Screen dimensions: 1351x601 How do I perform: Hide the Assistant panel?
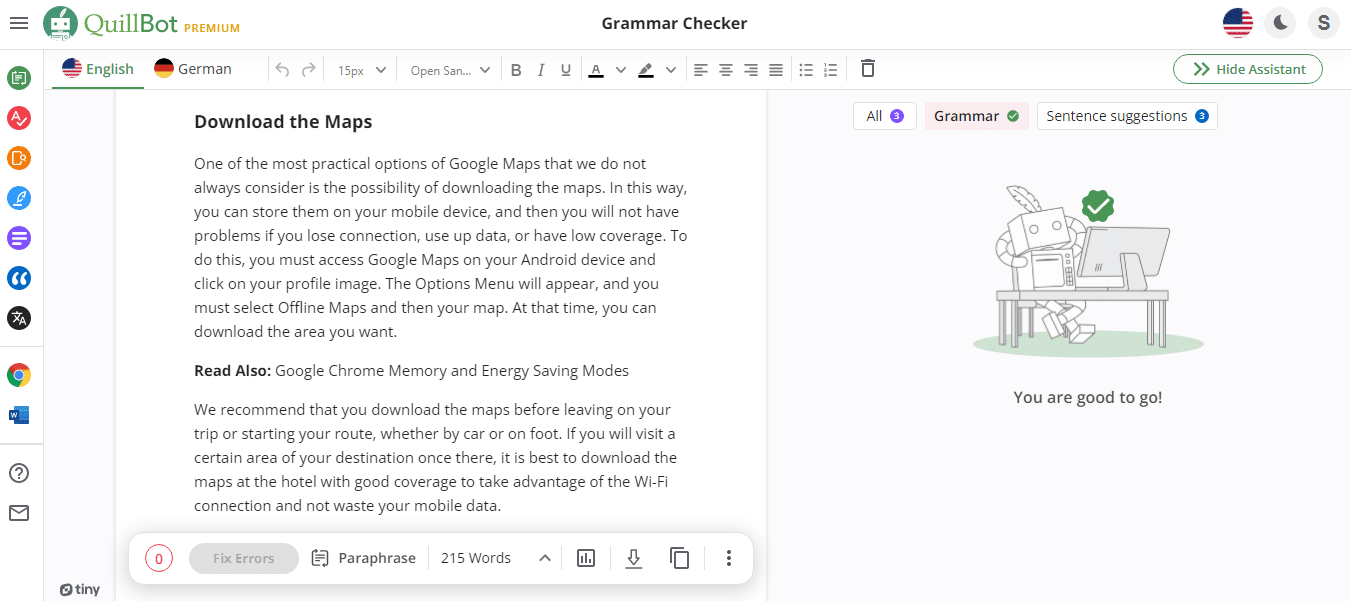[1247, 69]
